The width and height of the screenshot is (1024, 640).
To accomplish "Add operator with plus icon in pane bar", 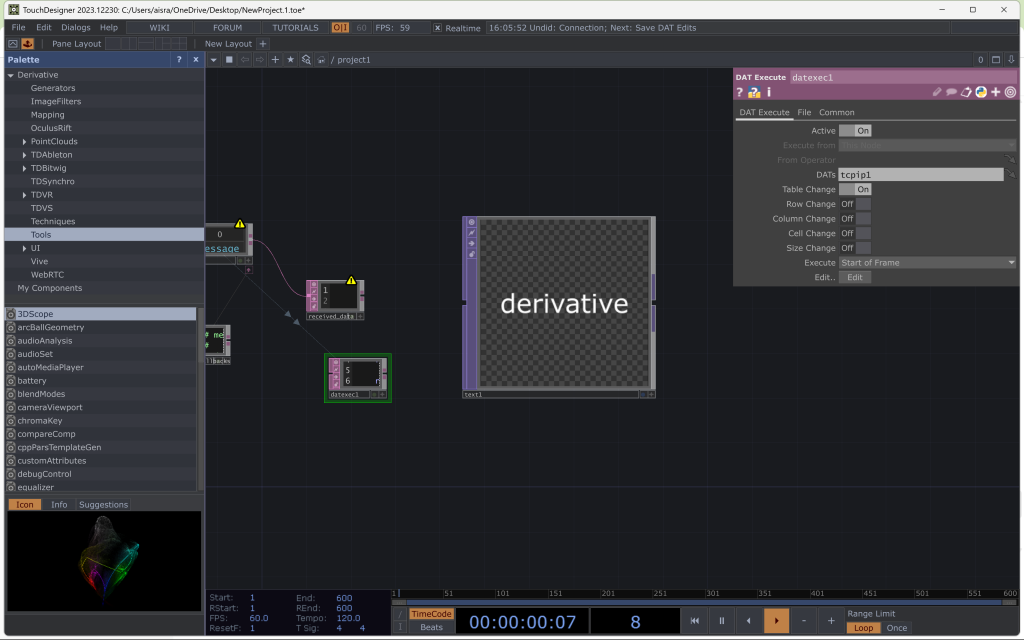I will click(x=275, y=59).
